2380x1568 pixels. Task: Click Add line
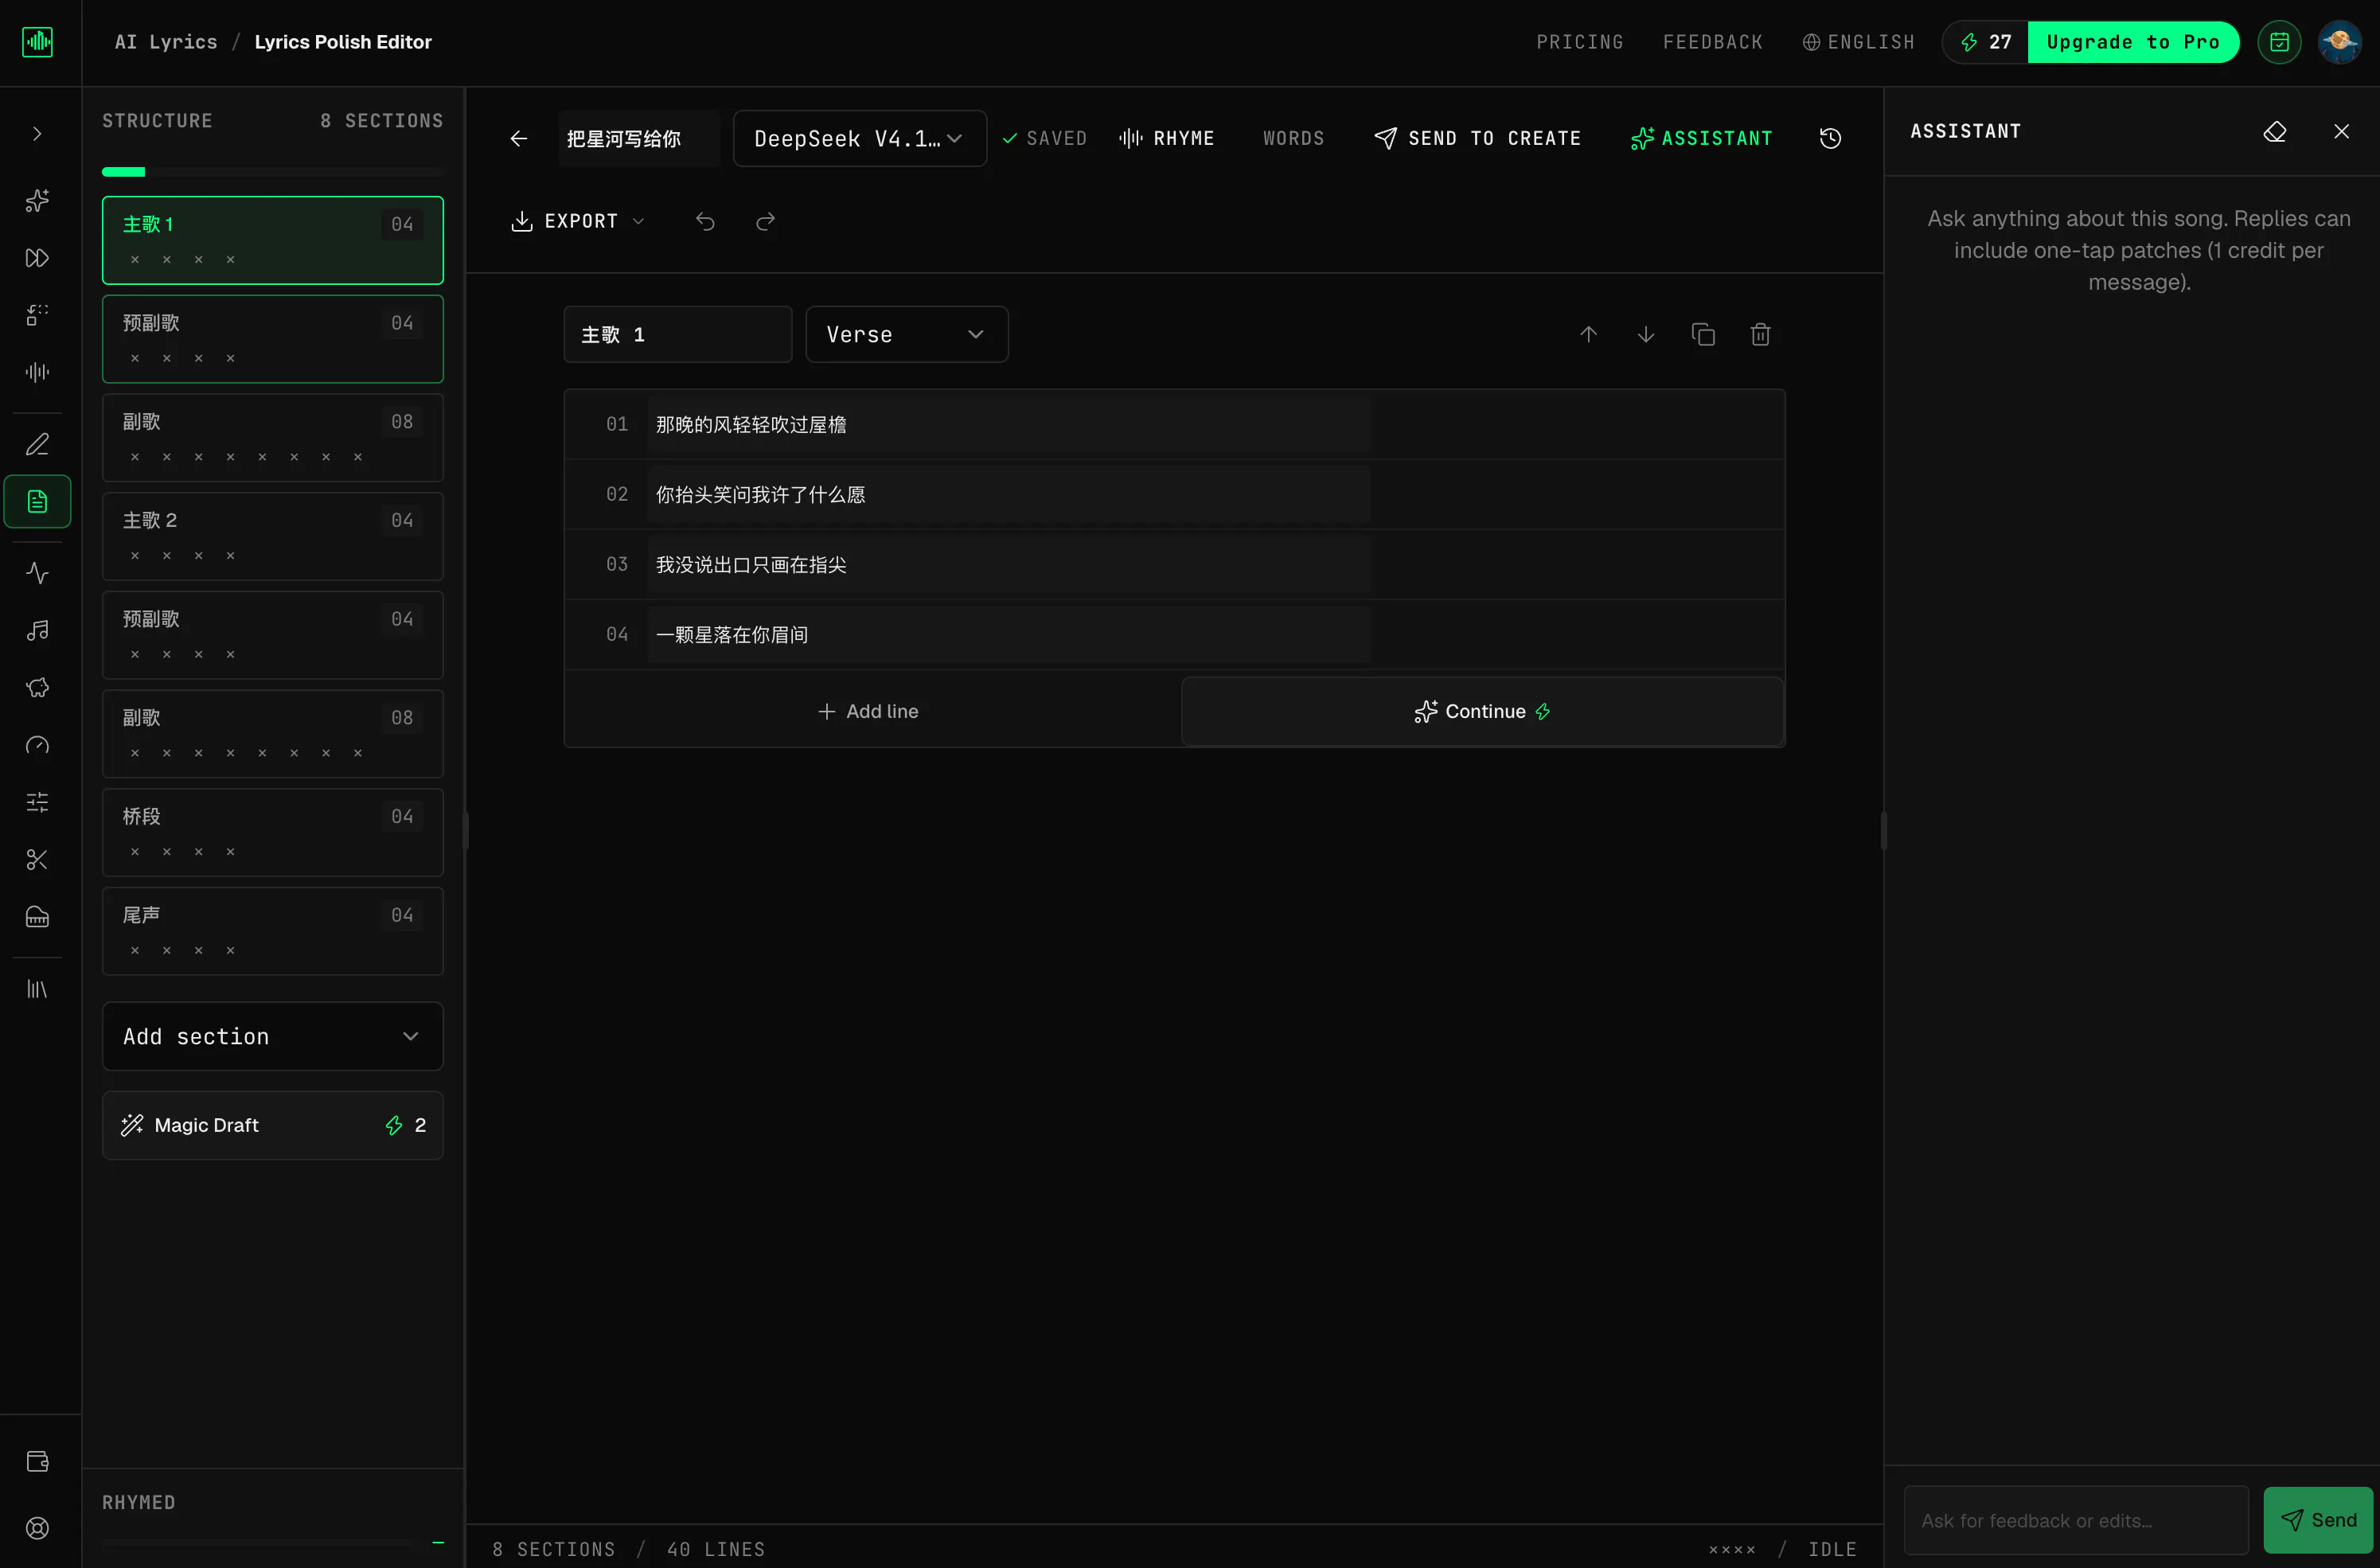coord(868,711)
